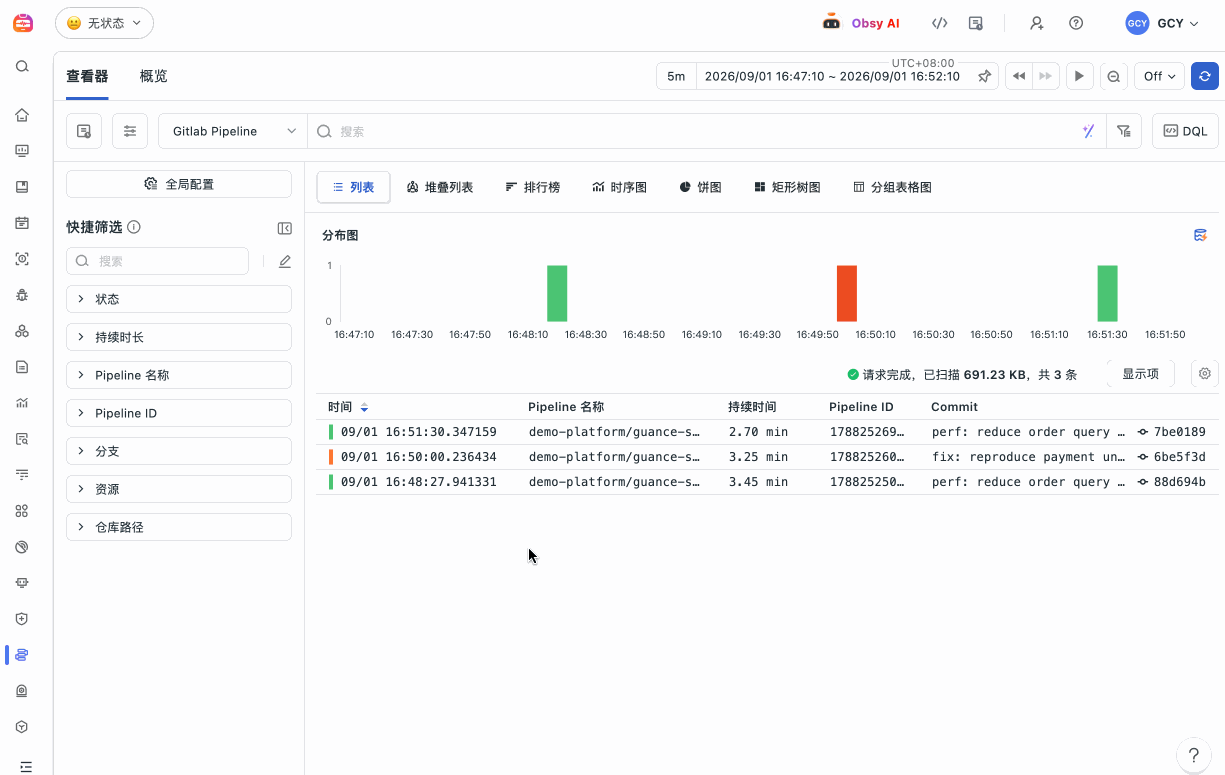Open the search icon in left sidebar
The image size is (1225, 775).
pyautogui.click(x=22, y=67)
